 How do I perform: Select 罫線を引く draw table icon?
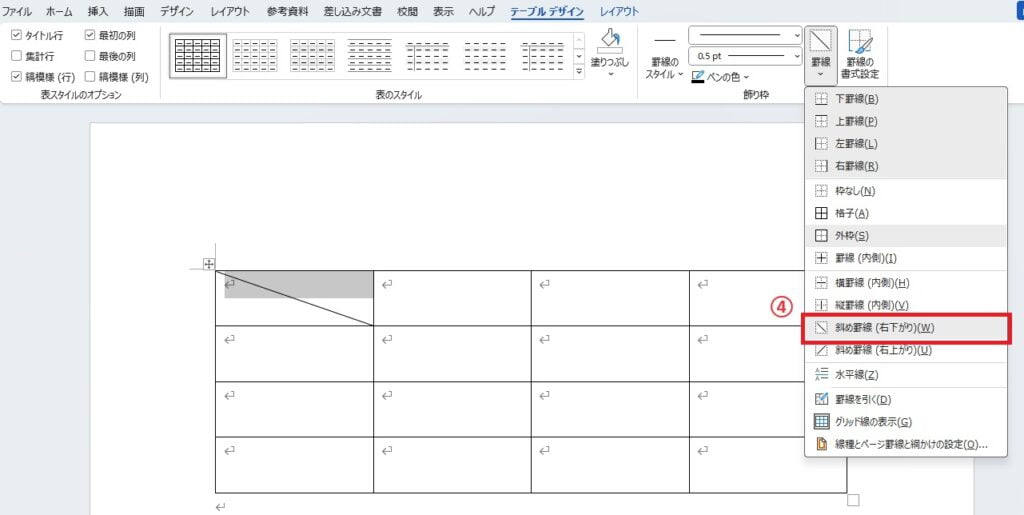[822, 399]
